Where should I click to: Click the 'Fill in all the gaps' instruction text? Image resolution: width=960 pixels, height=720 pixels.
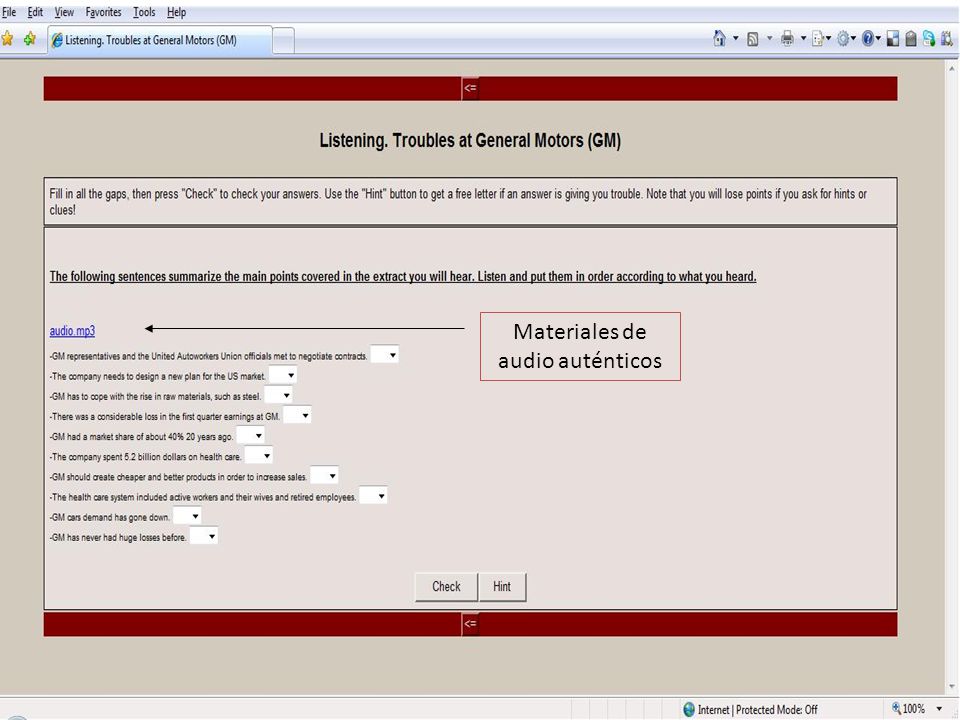(458, 201)
